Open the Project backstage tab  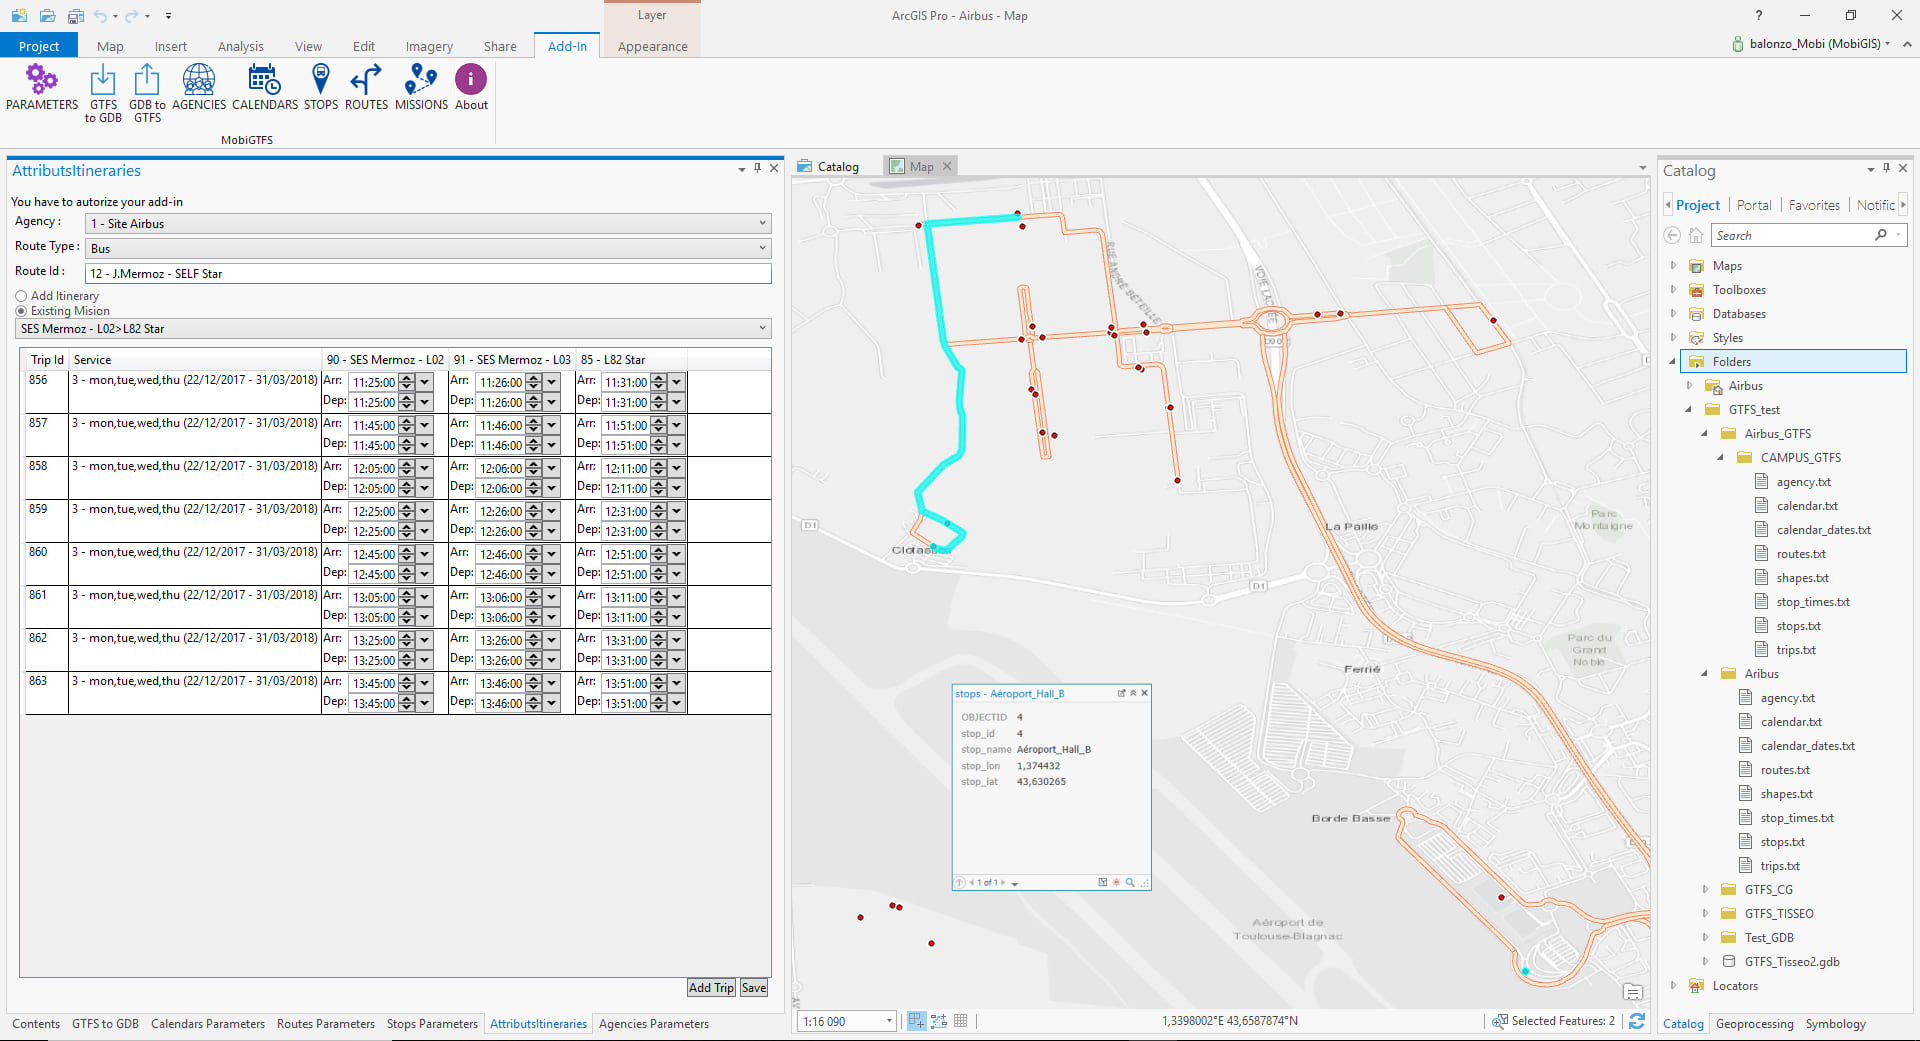tap(39, 46)
